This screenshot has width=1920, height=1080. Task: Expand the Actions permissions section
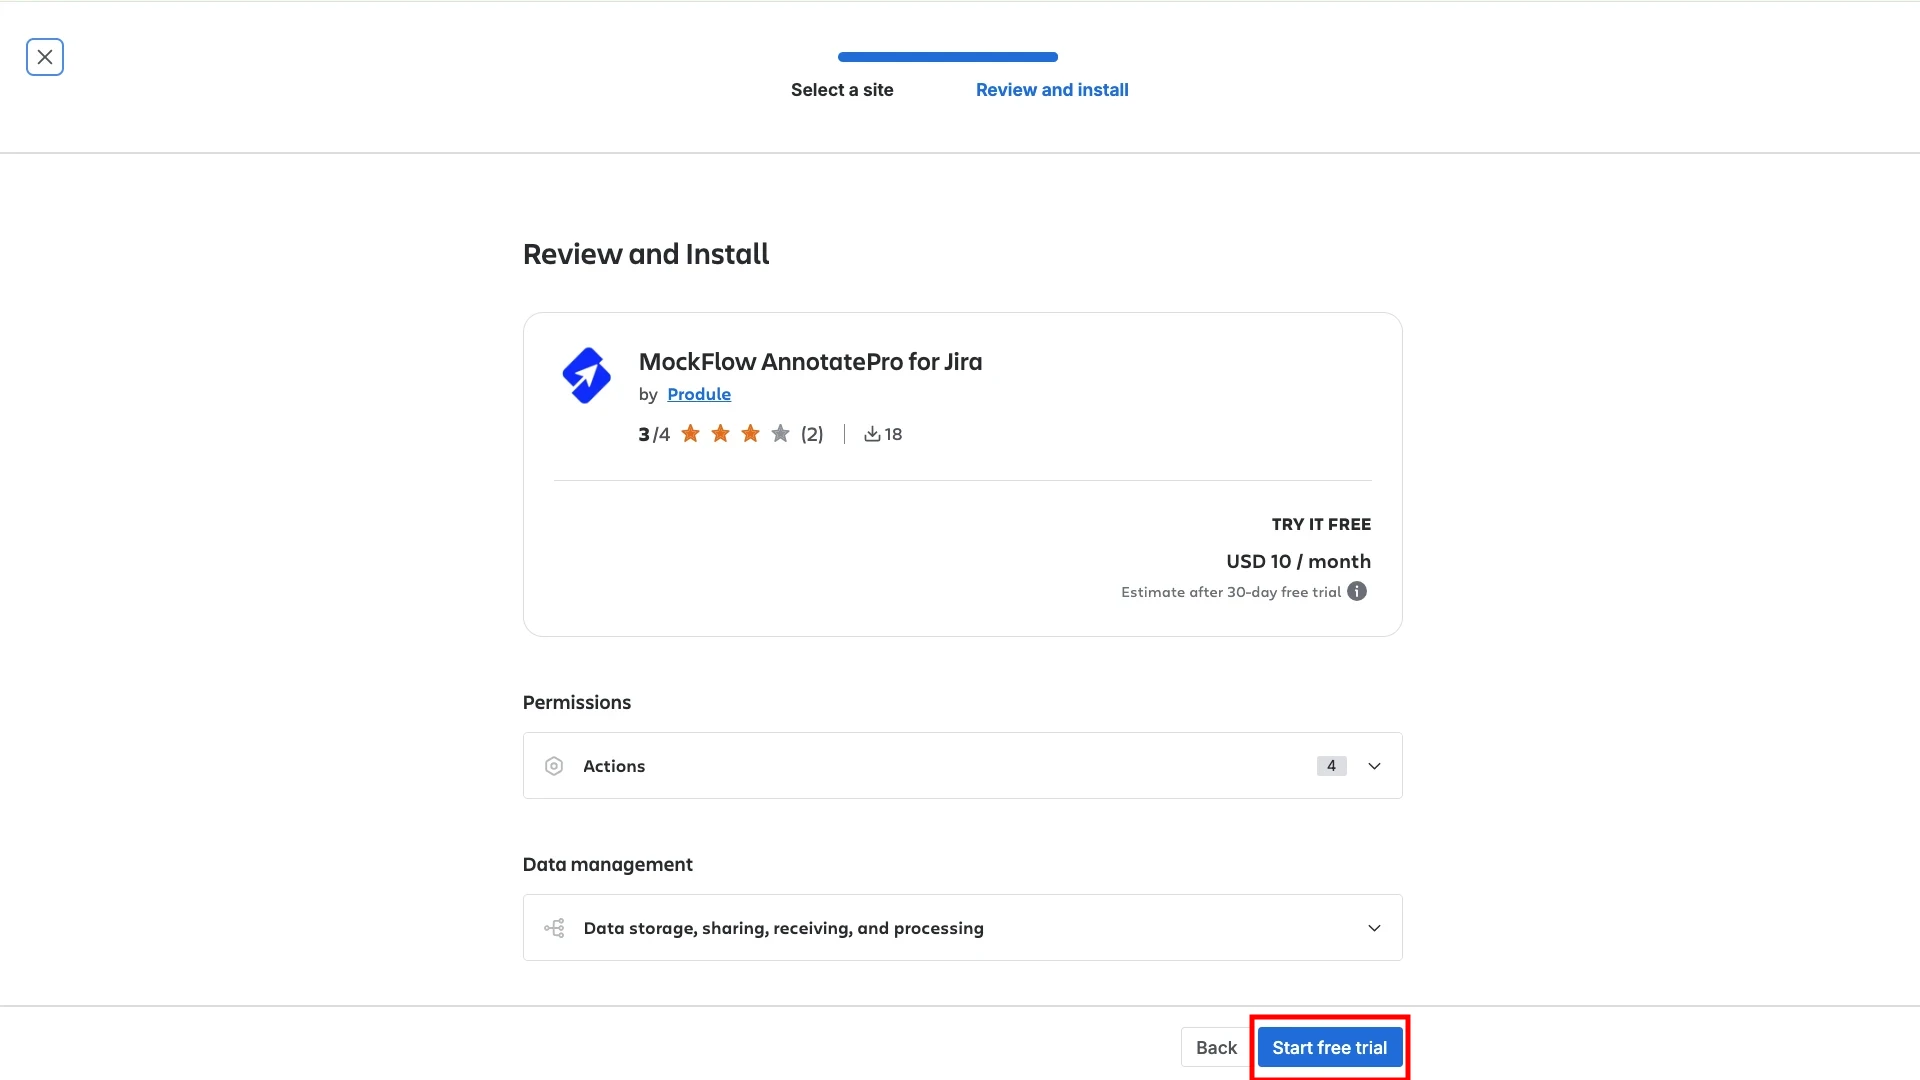1374,765
